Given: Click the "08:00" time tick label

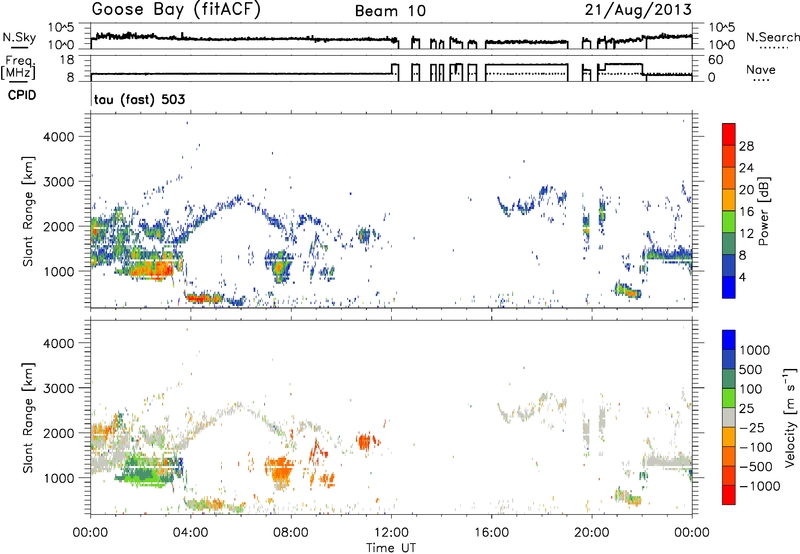Looking at the screenshot, I should [x=290, y=533].
